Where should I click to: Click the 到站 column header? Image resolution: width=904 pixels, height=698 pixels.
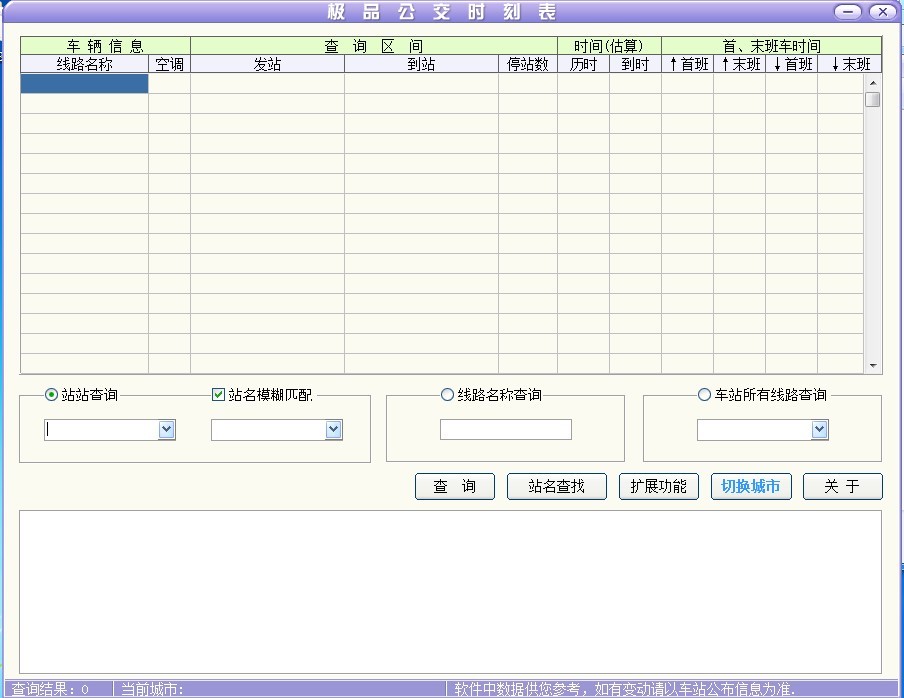point(421,64)
